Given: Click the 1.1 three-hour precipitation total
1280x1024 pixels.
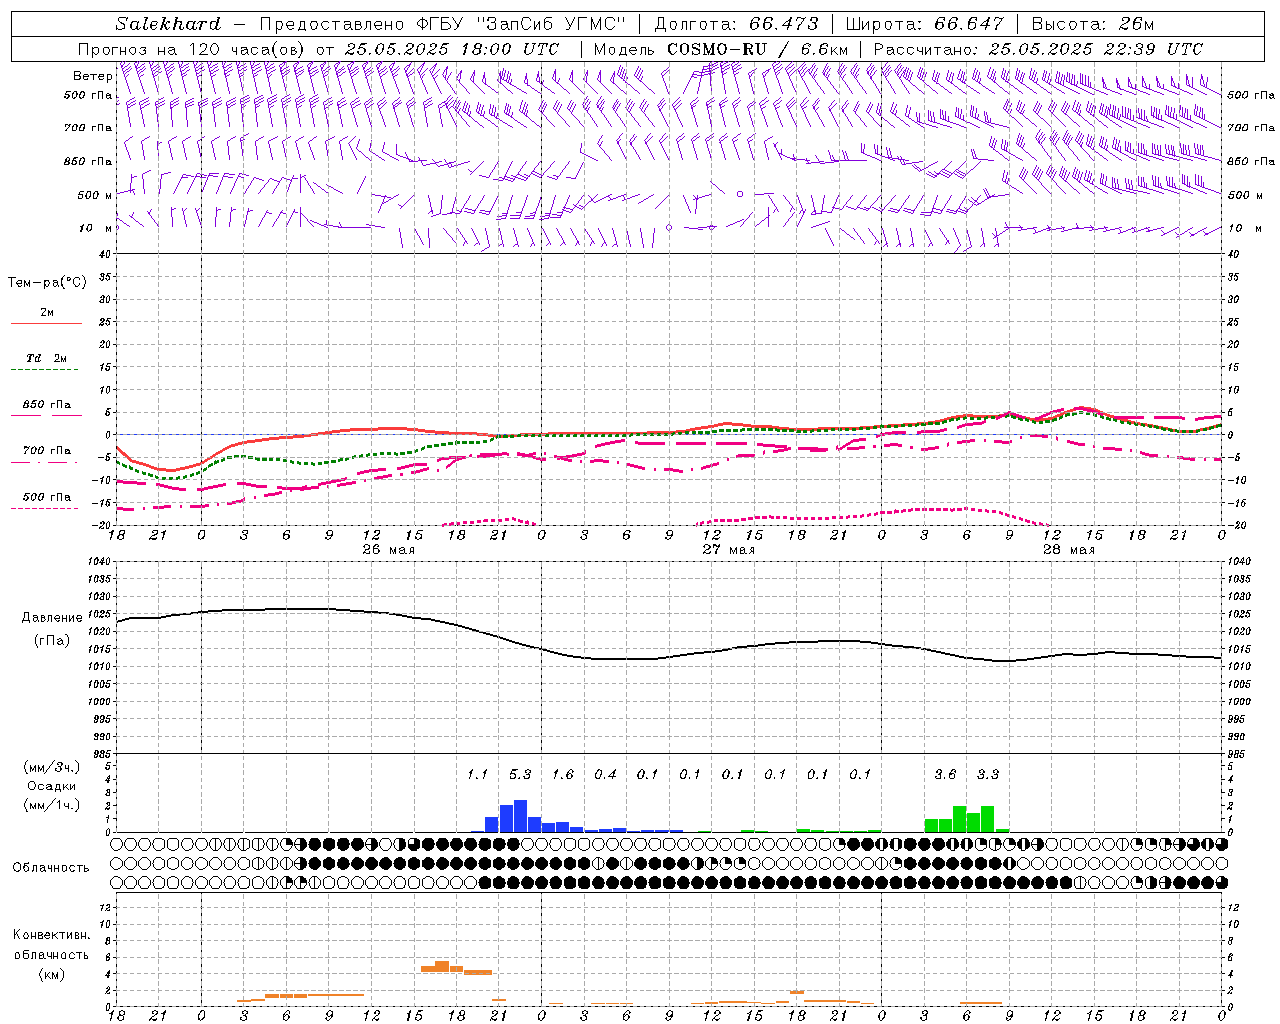Looking at the screenshot, I should pos(478,775).
